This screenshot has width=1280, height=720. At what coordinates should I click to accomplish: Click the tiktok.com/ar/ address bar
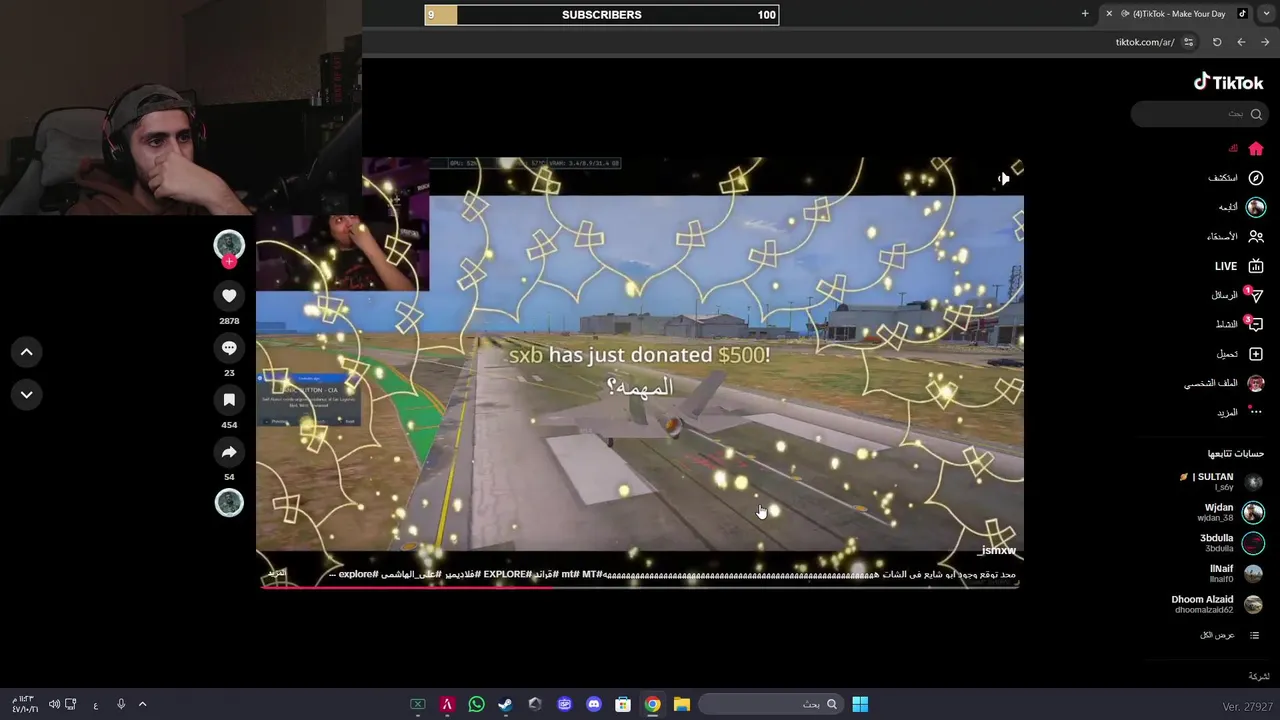click(x=1145, y=42)
